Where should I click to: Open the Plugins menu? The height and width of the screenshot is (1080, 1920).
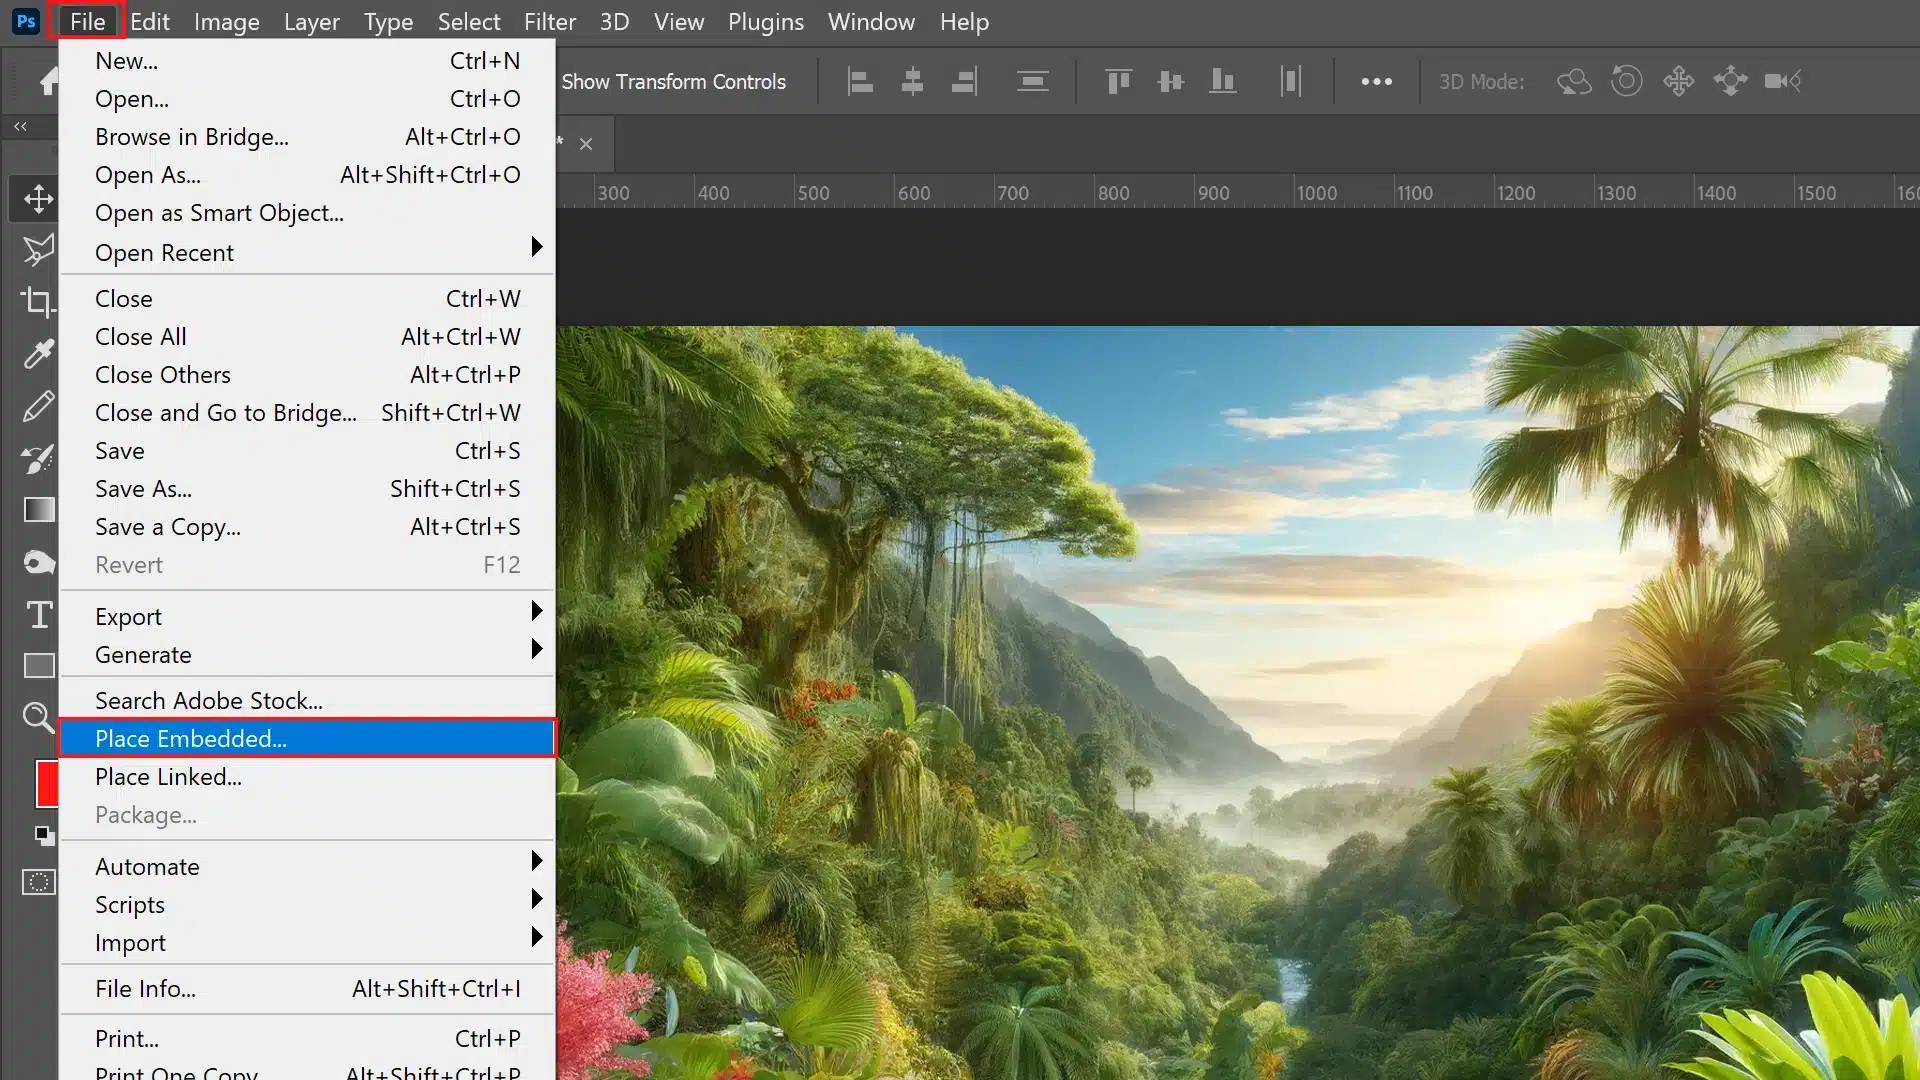(x=766, y=21)
